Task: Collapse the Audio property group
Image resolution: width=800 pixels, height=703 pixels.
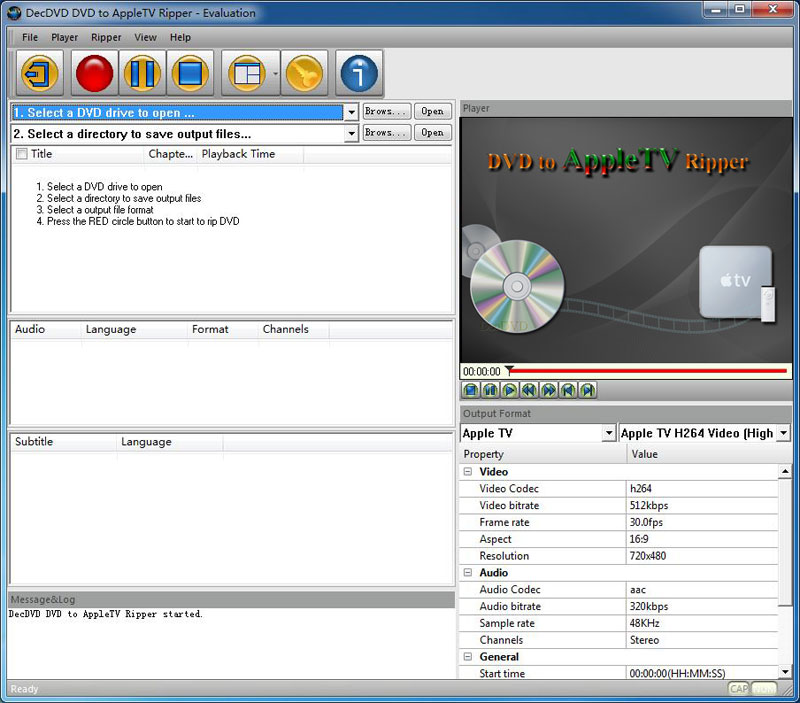Action: 467,573
